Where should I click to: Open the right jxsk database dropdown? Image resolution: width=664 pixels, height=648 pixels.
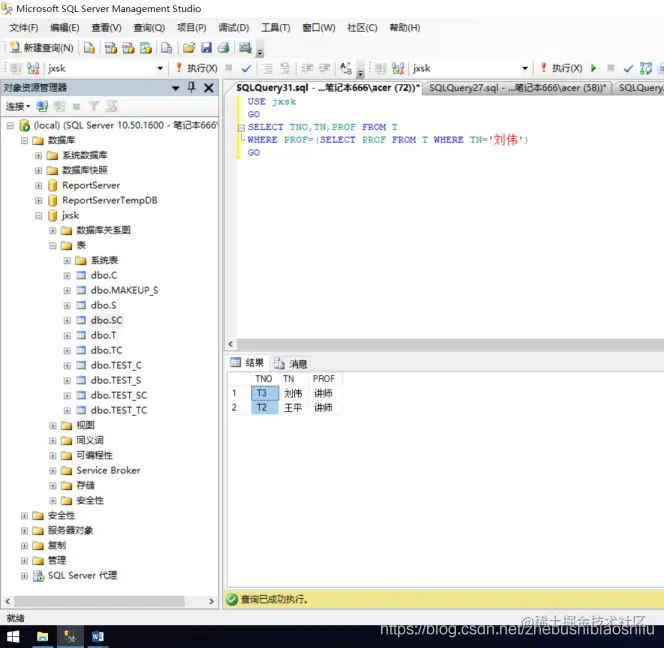coord(525,68)
